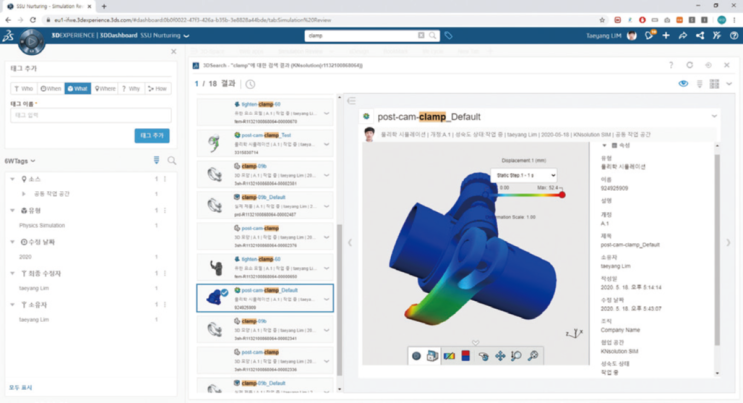This screenshot has height=403, width=743.
Task: Go to the previous preview with the left arrow
Action: 350,243
